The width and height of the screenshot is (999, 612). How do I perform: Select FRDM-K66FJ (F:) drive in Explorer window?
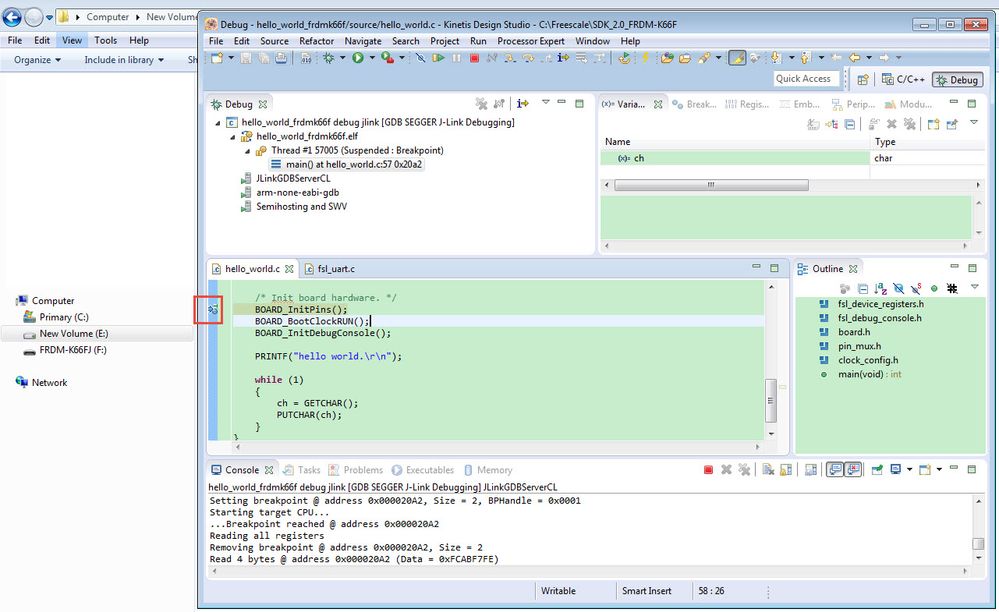click(65, 350)
